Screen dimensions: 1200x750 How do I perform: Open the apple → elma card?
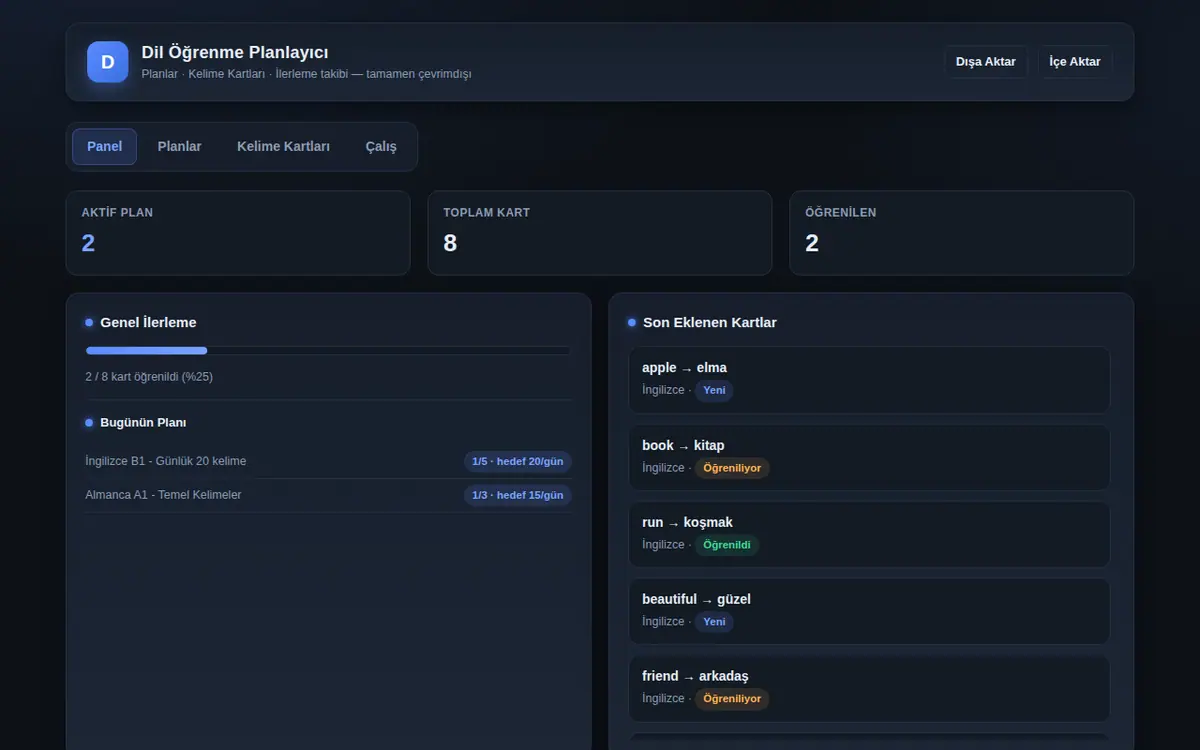[x=869, y=380]
